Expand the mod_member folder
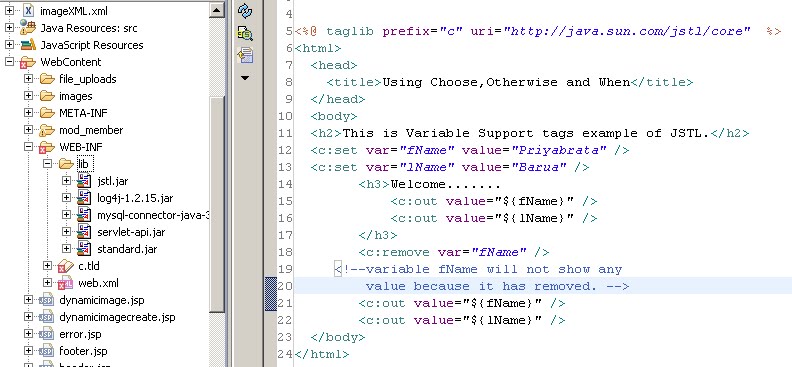Viewport: 792px width, 367px height. click(x=28, y=130)
